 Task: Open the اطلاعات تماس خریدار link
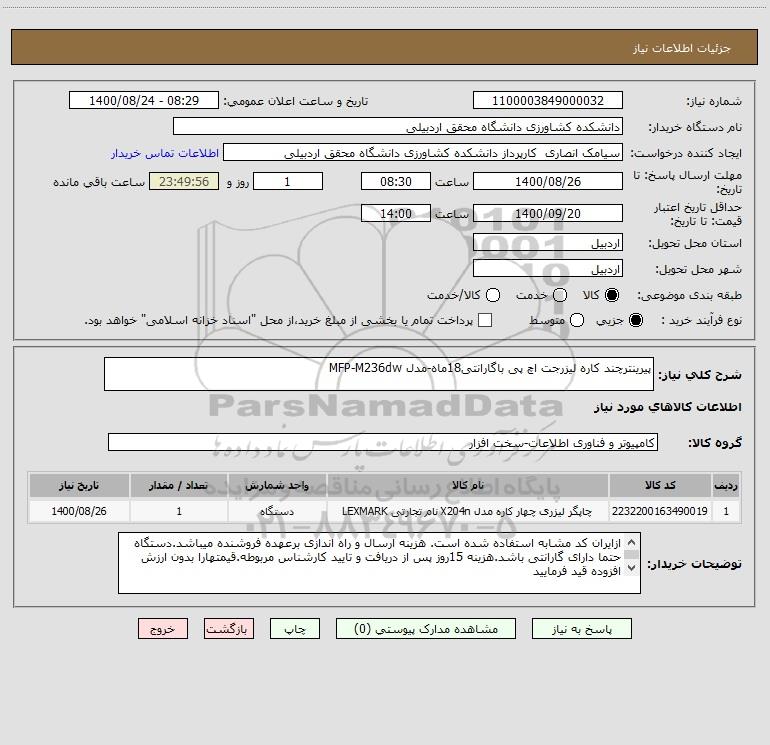165,153
